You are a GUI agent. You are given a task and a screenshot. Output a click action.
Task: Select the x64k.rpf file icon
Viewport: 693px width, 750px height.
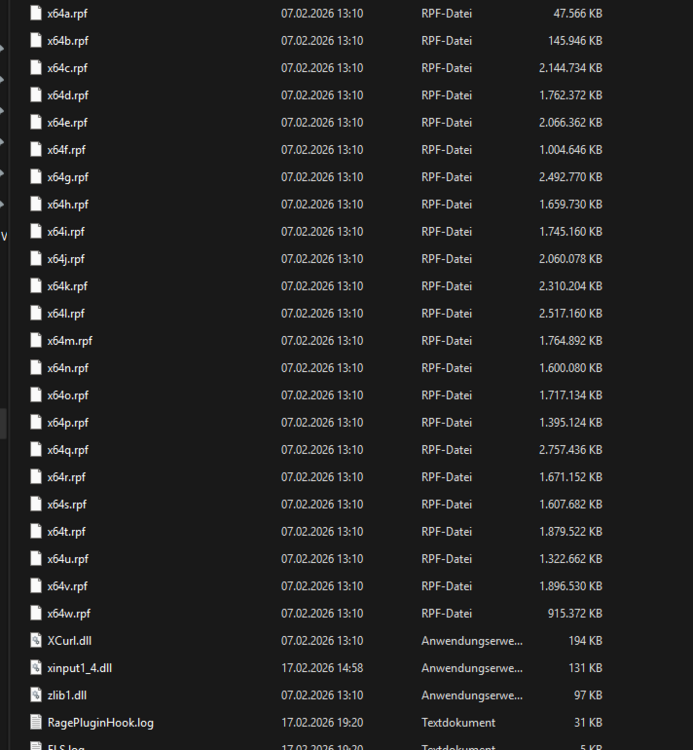pos(36,286)
